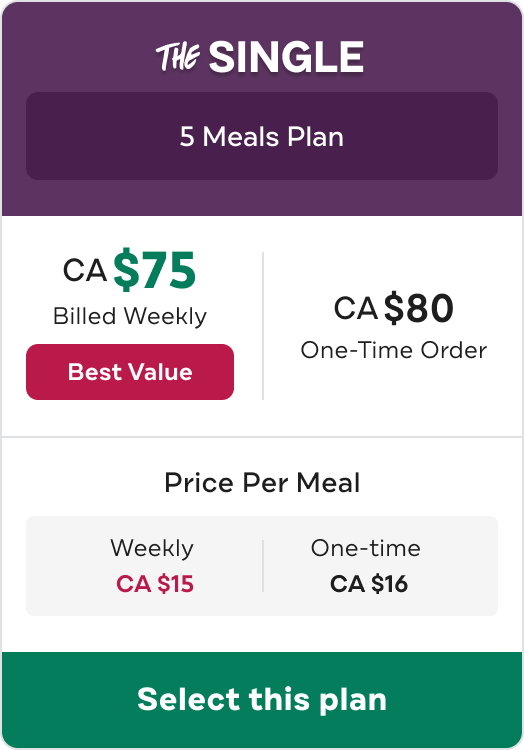Click the word SINGLE in header
This screenshot has width=524, height=750.
coord(286,57)
